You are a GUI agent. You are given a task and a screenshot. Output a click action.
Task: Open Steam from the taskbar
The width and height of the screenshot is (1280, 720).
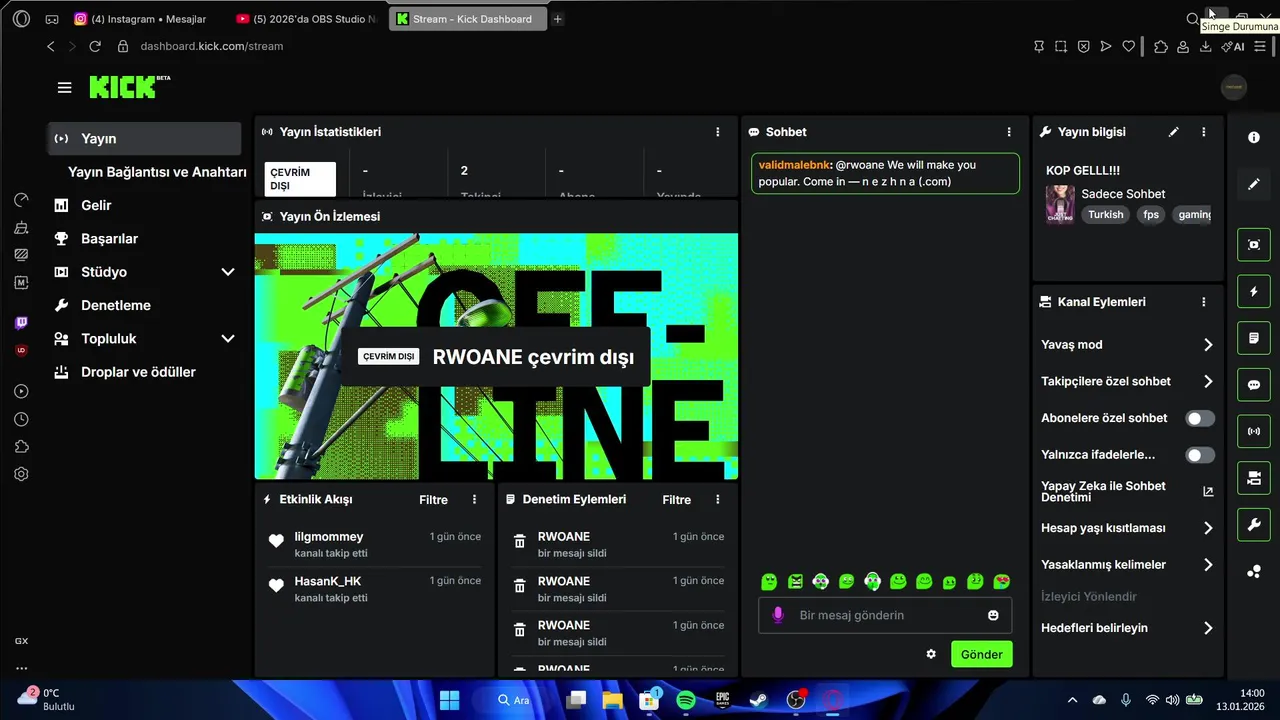click(759, 700)
